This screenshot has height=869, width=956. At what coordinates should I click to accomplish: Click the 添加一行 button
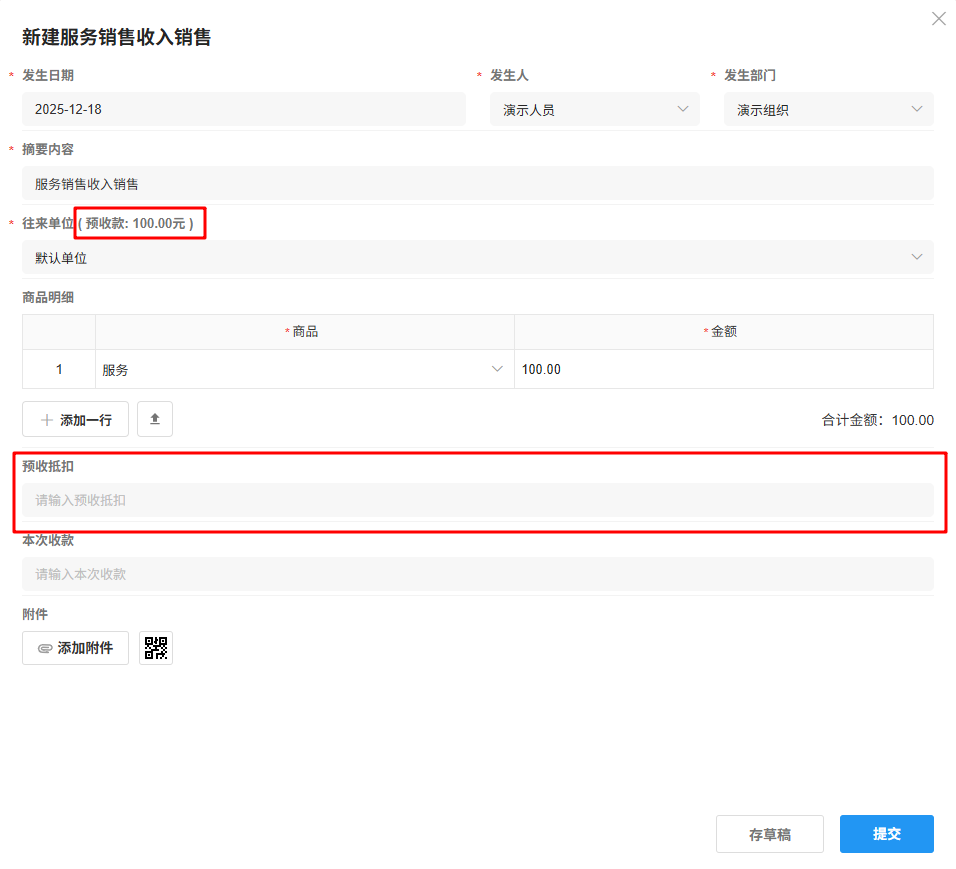click(x=76, y=419)
